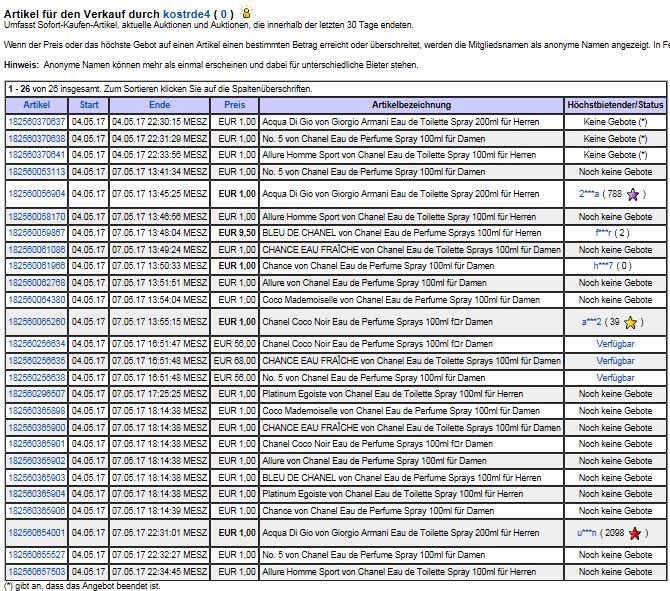Viewport: 670px width, 591px height.
Task: Open seller profile link kostrde4
Action: [x=186, y=14]
